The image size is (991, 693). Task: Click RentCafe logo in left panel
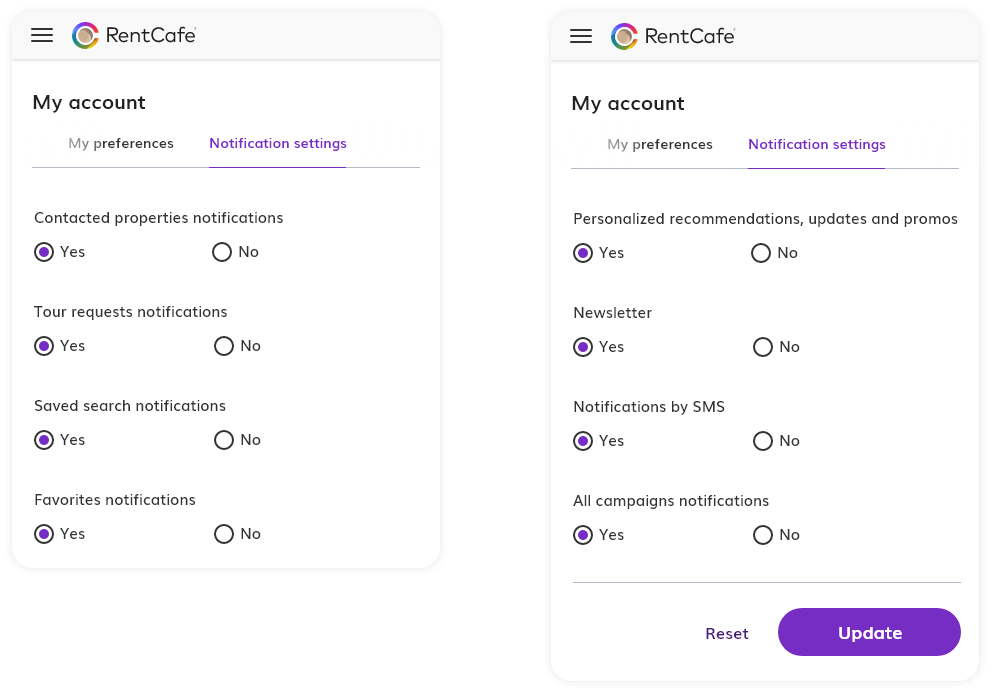click(x=134, y=36)
